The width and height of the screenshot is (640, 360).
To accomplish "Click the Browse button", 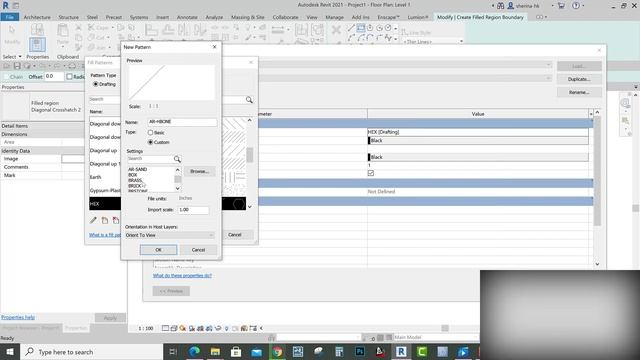I will [199, 171].
